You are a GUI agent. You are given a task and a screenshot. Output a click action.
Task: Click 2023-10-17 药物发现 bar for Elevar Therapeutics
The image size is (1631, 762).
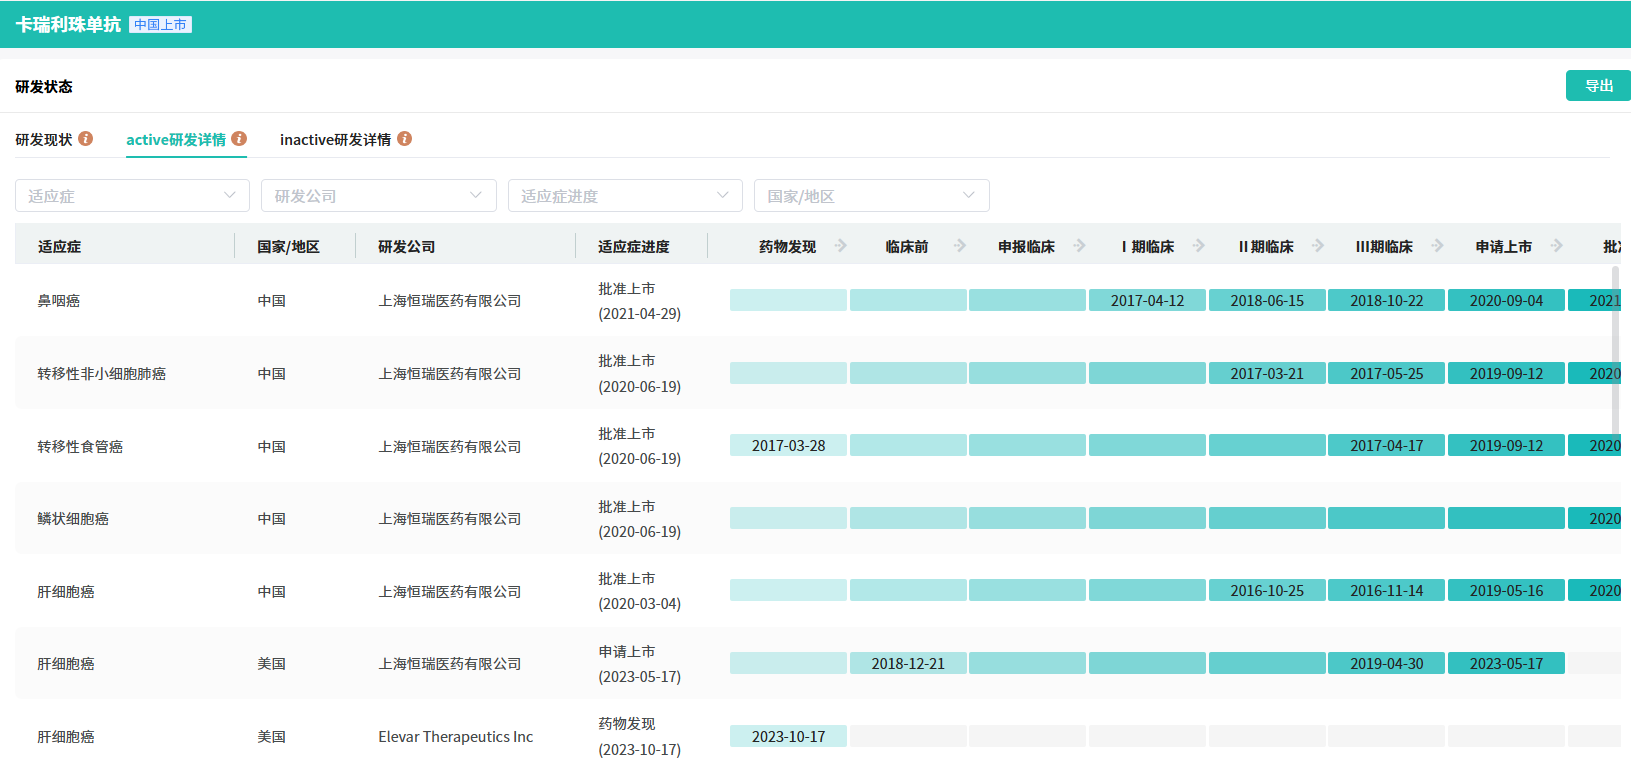788,736
